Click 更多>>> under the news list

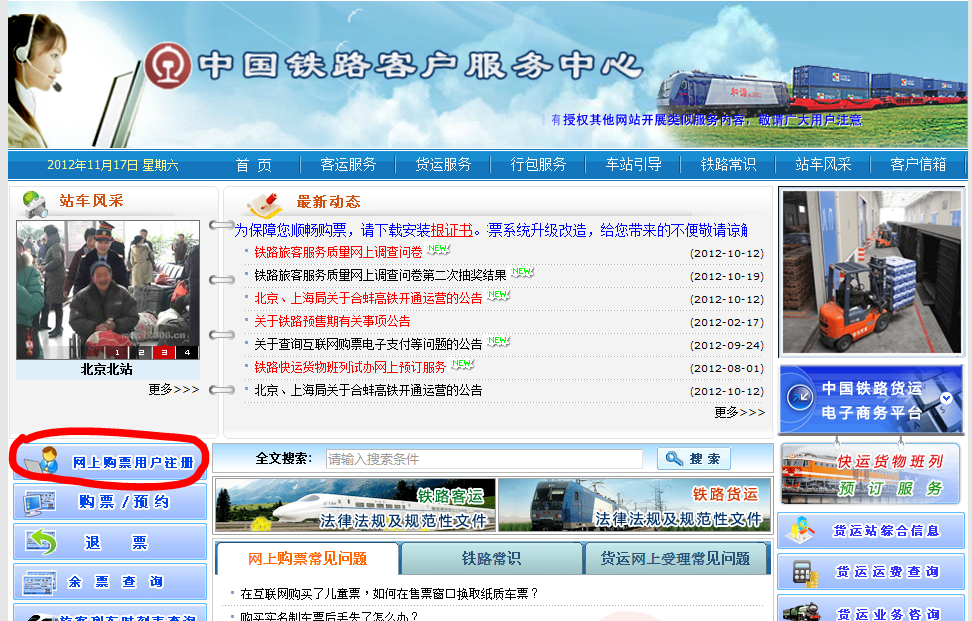(740, 412)
